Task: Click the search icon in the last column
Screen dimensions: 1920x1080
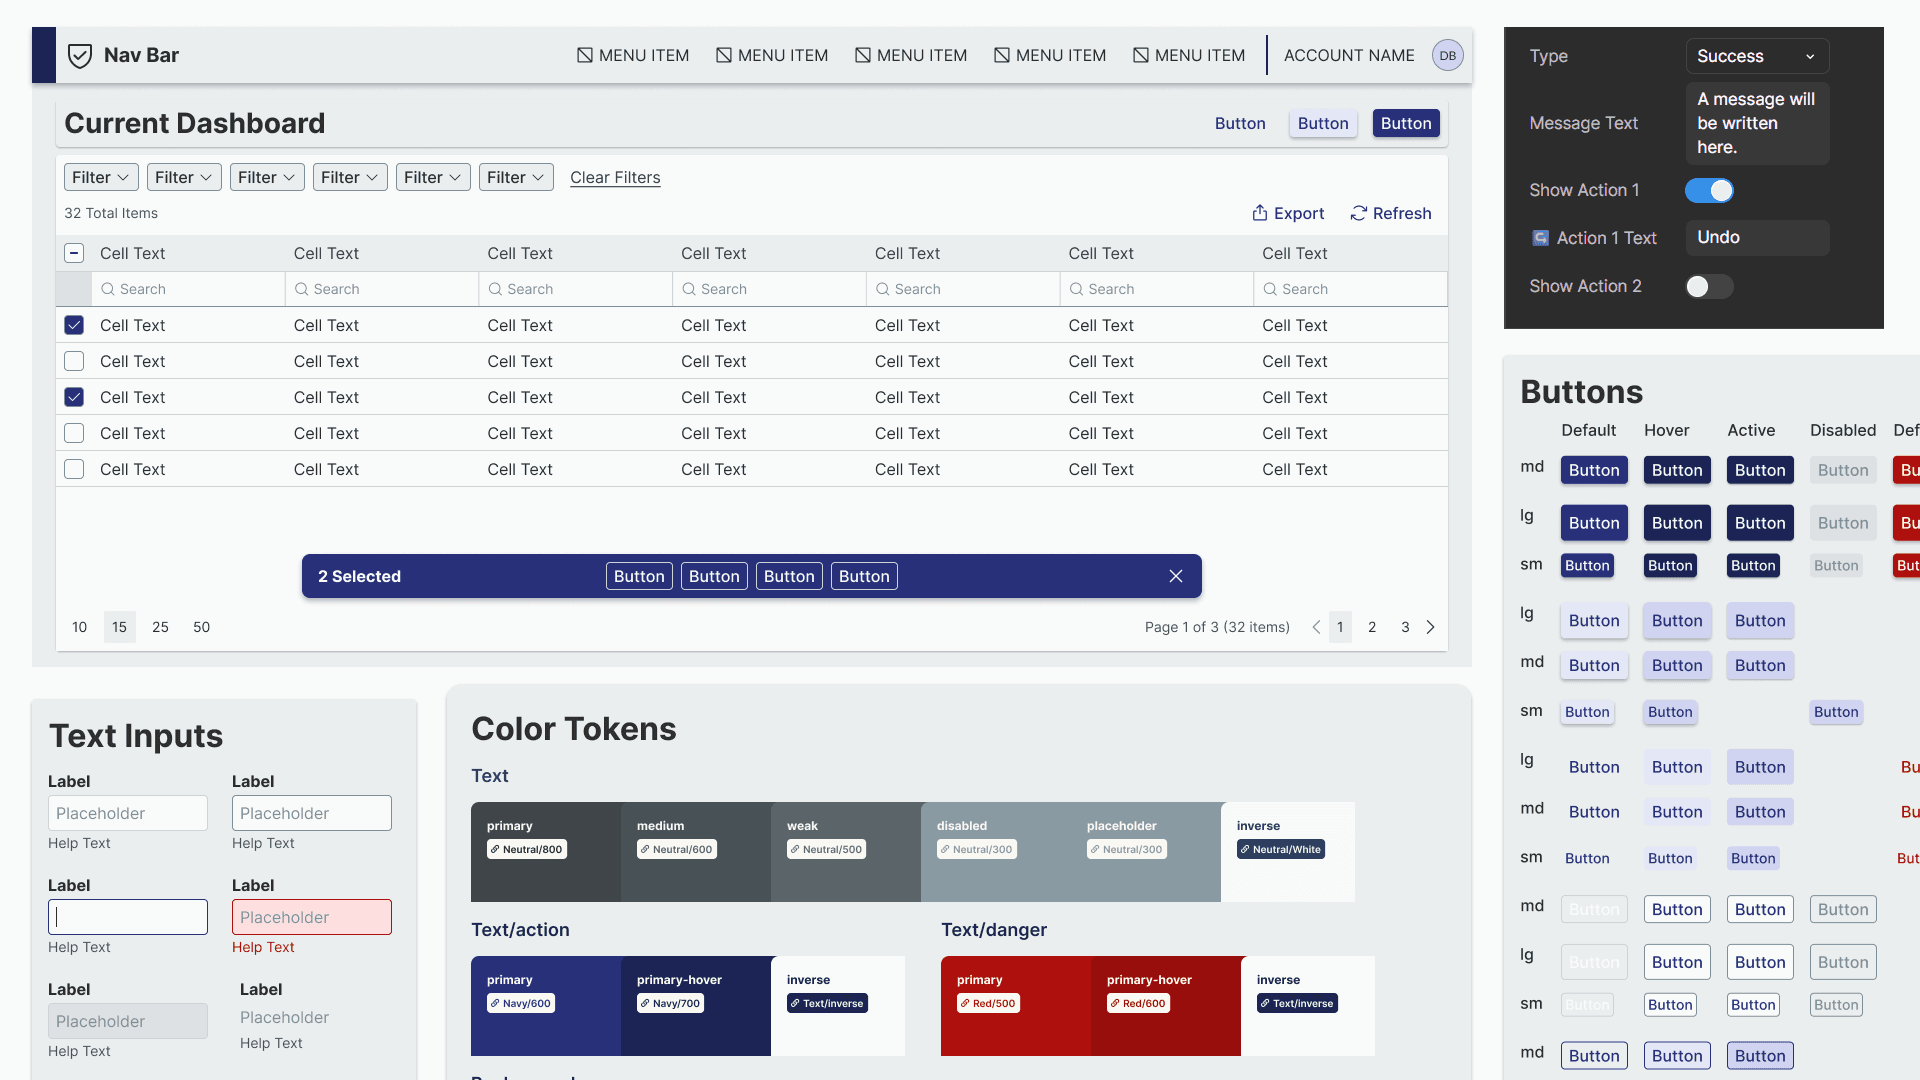Action: click(1270, 289)
